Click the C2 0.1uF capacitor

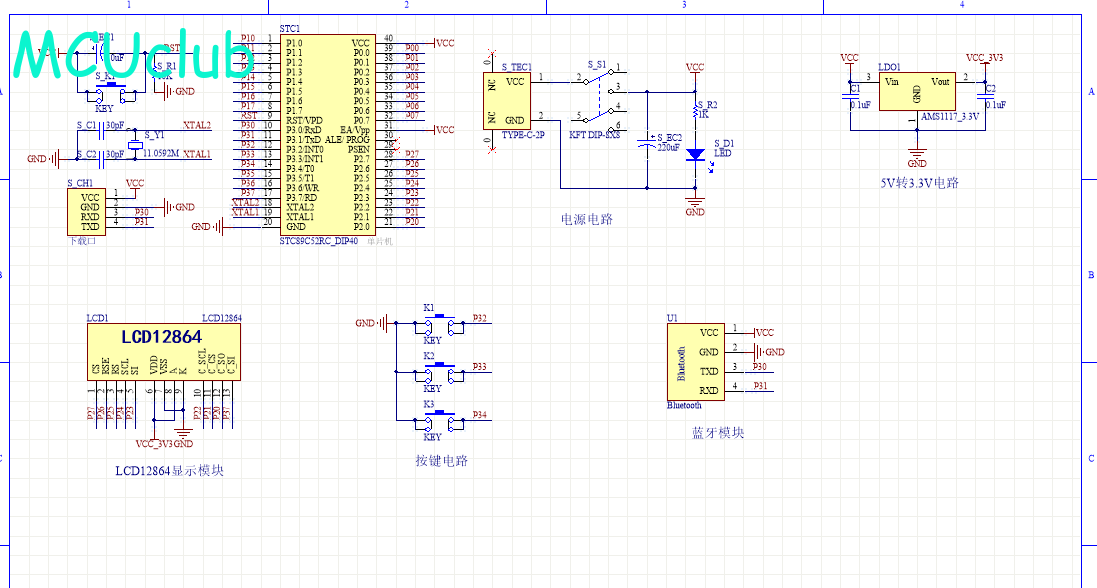(985, 97)
